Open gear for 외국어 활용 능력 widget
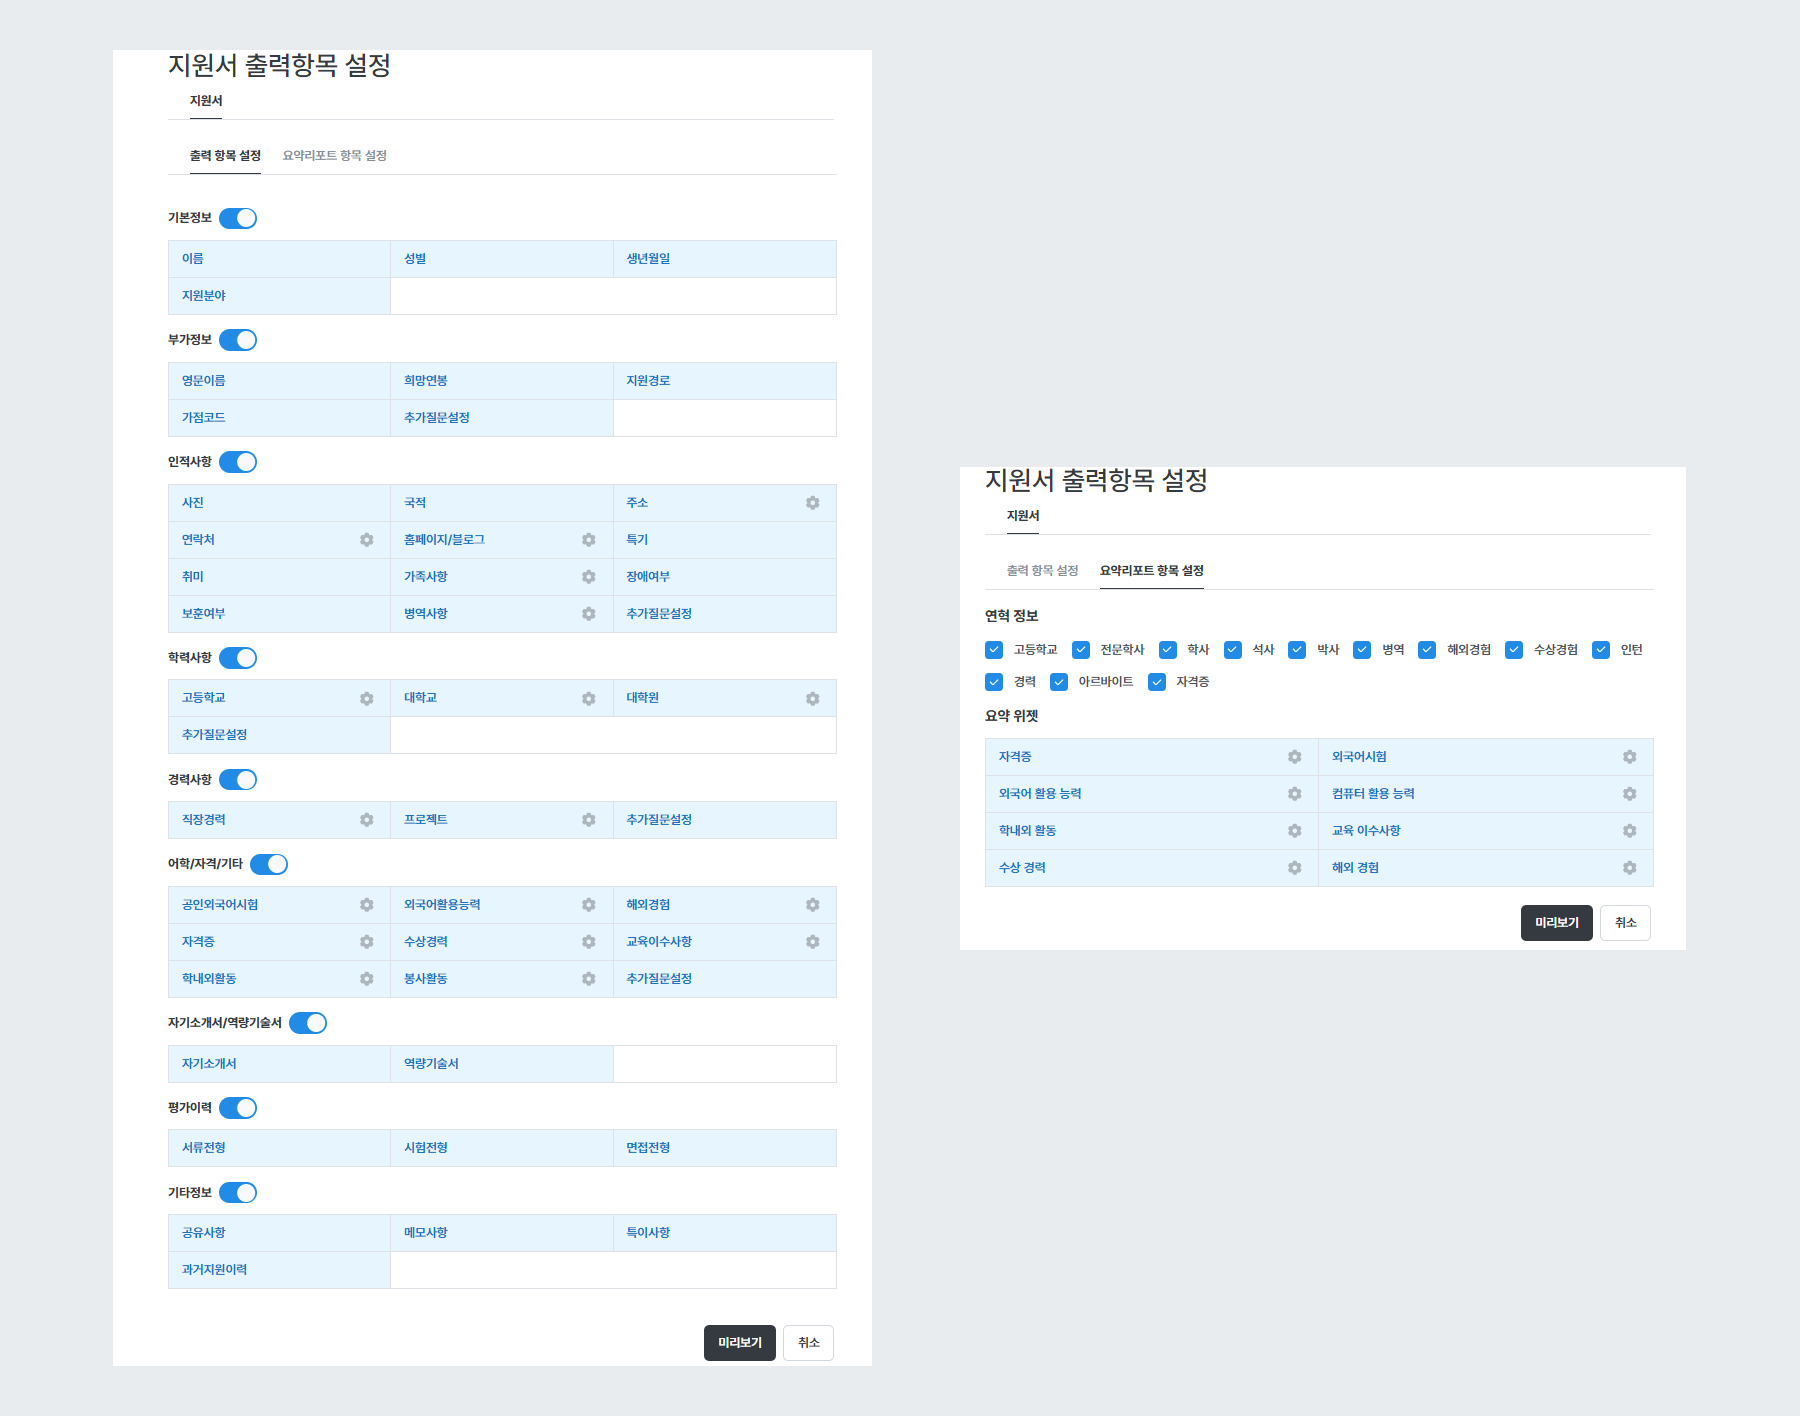 pyautogui.click(x=1295, y=794)
